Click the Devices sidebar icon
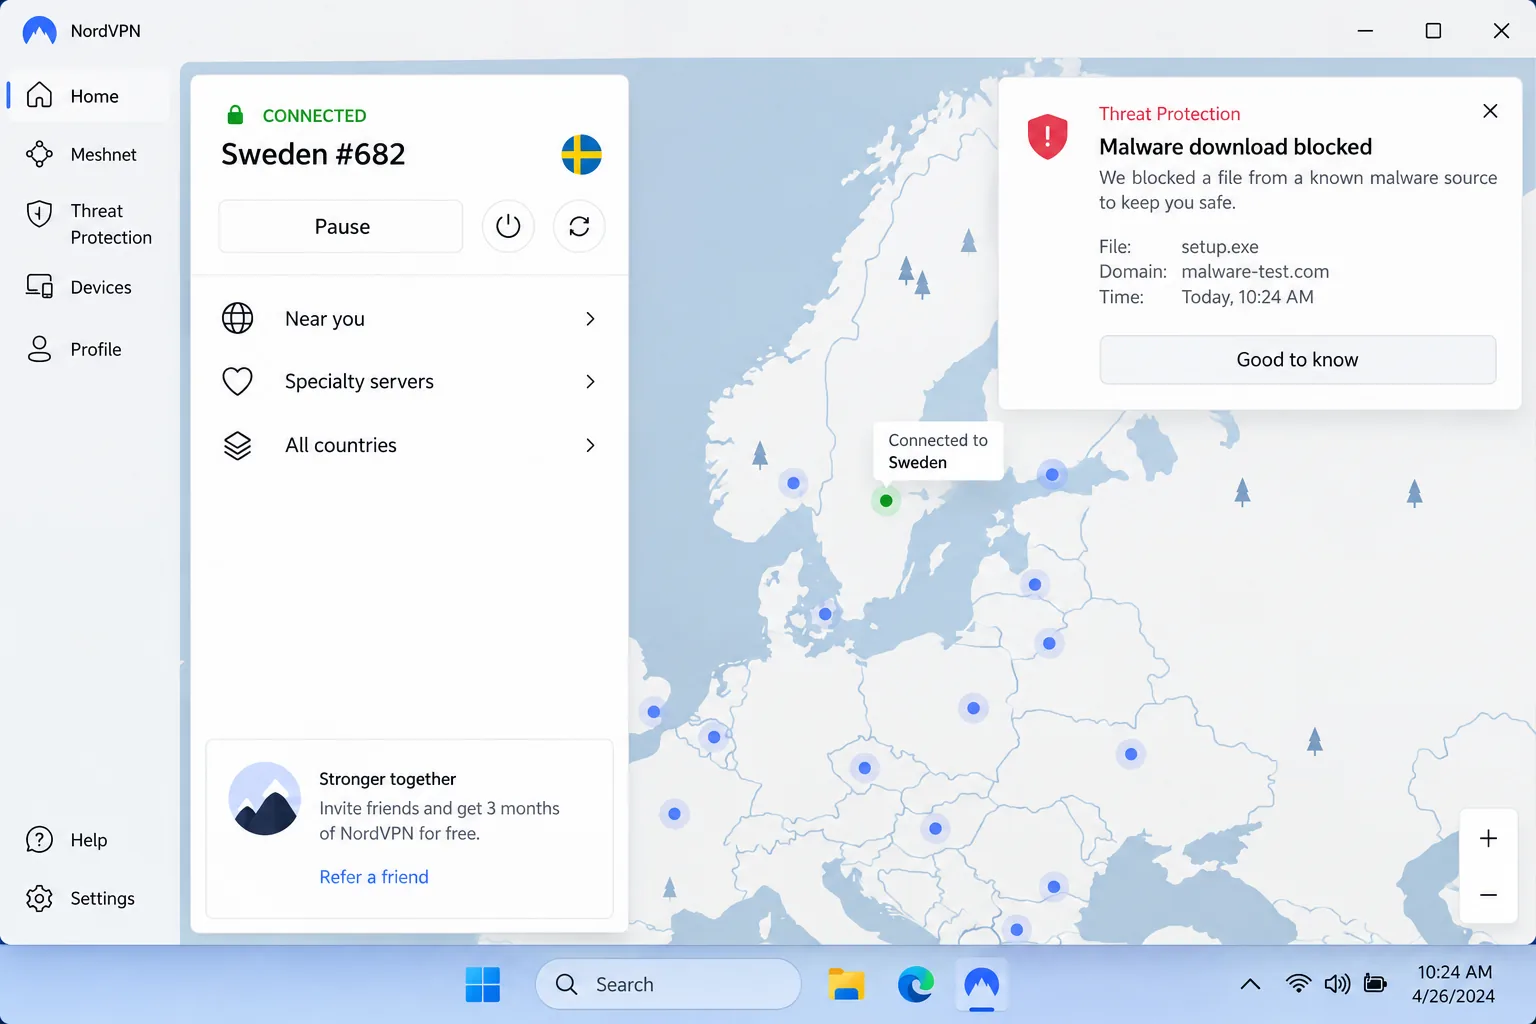The height and width of the screenshot is (1024, 1536). [39, 287]
